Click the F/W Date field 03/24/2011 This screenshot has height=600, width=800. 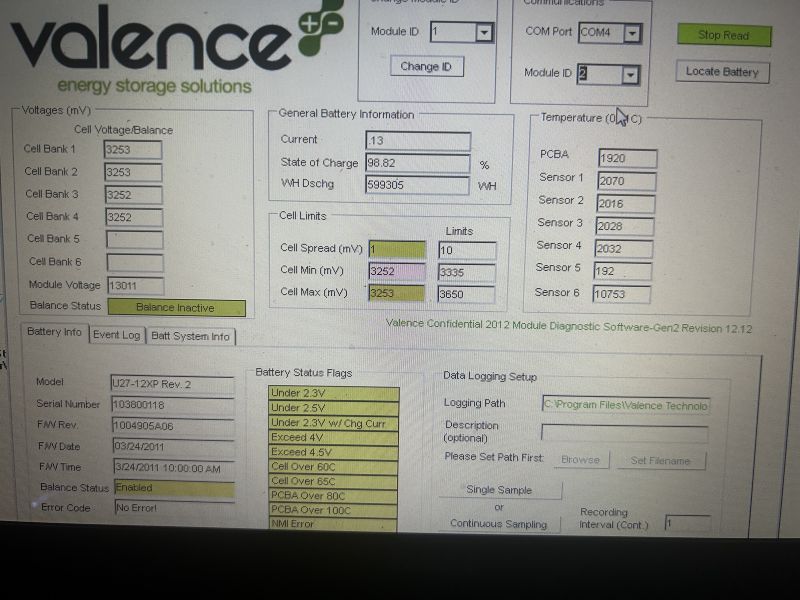pyautogui.click(x=174, y=447)
